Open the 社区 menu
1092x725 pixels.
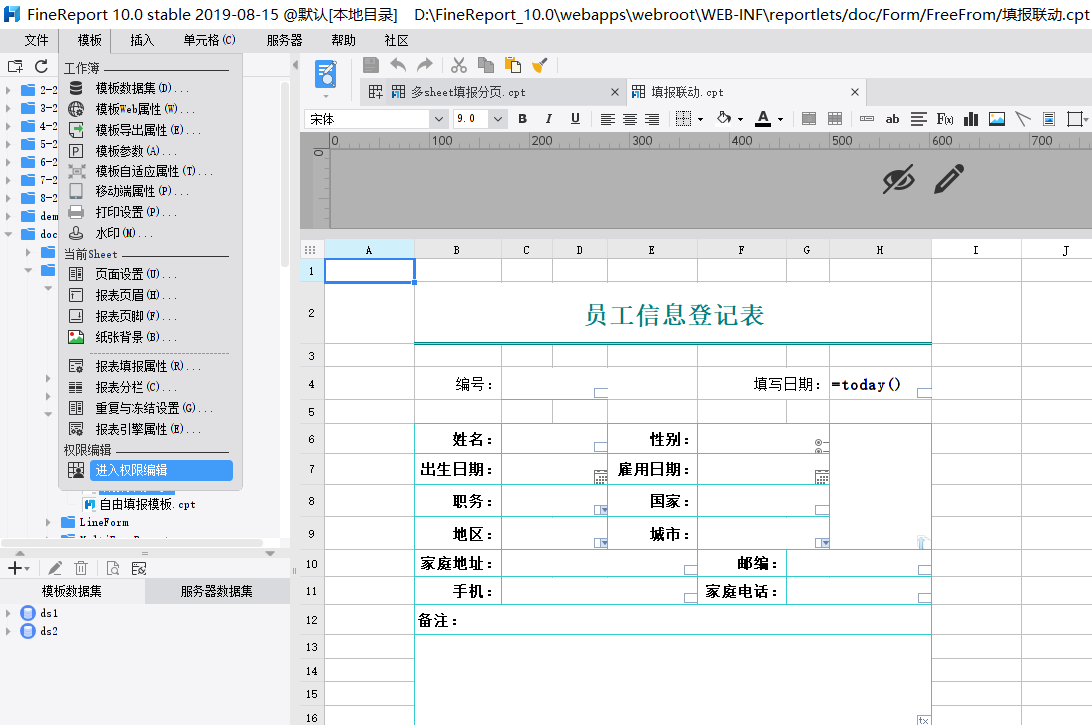(x=396, y=40)
